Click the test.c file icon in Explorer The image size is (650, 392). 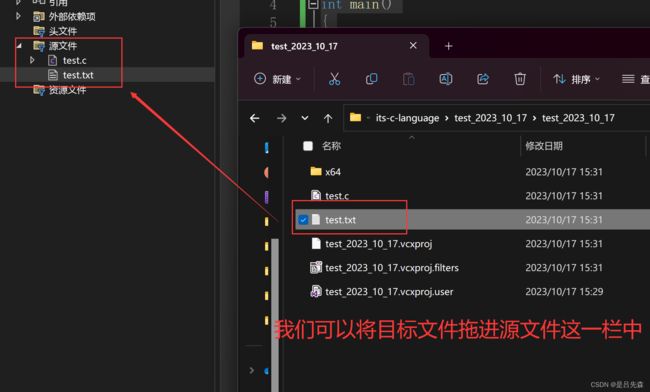[x=316, y=195]
